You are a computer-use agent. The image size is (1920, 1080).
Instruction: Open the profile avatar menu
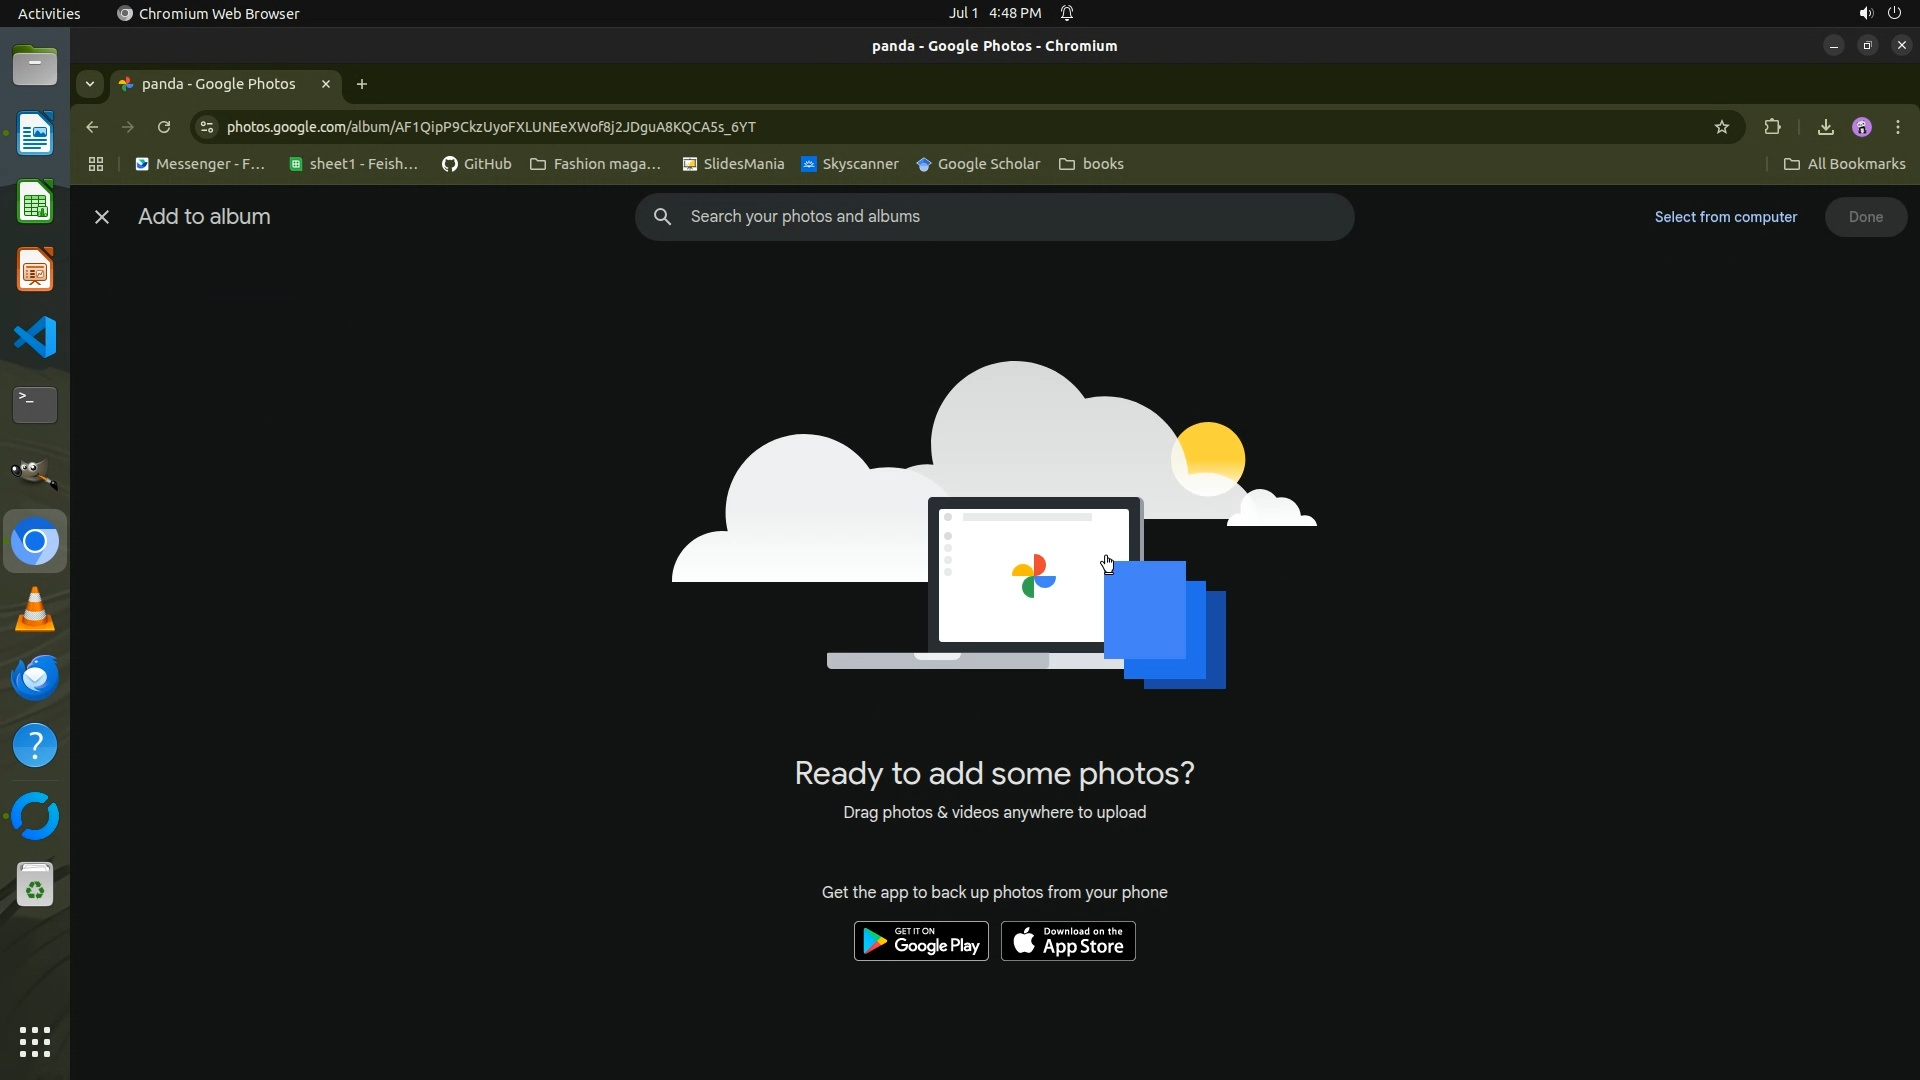point(1861,127)
